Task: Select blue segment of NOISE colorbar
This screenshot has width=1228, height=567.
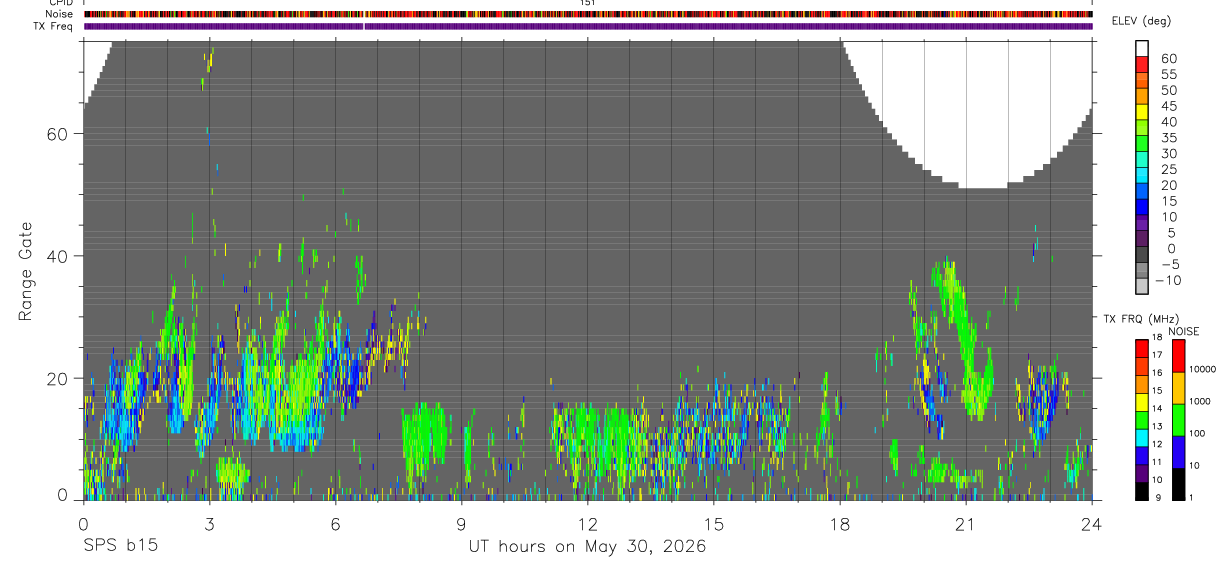Action: pos(1178,452)
